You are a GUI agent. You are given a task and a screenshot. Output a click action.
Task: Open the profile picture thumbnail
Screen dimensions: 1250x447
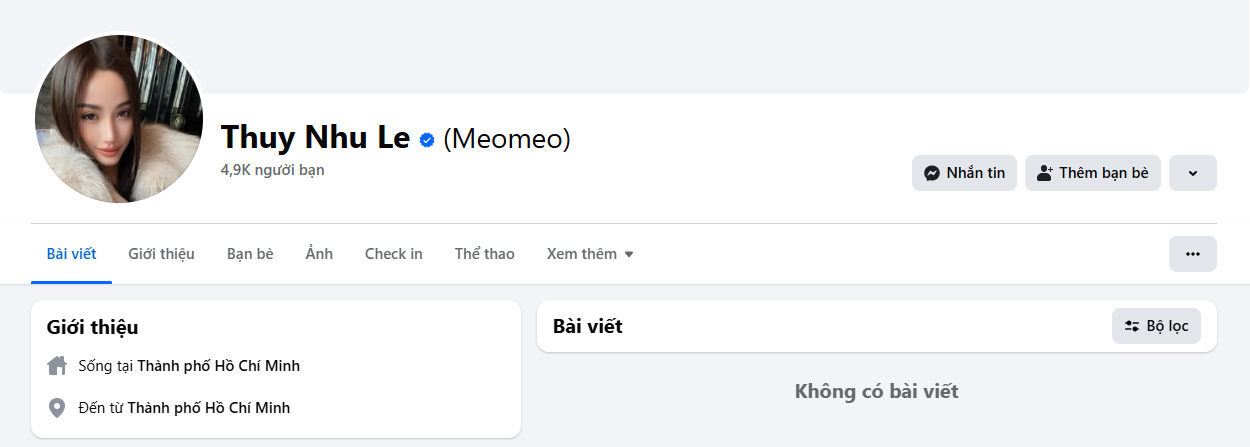click(x=119, y=119)
